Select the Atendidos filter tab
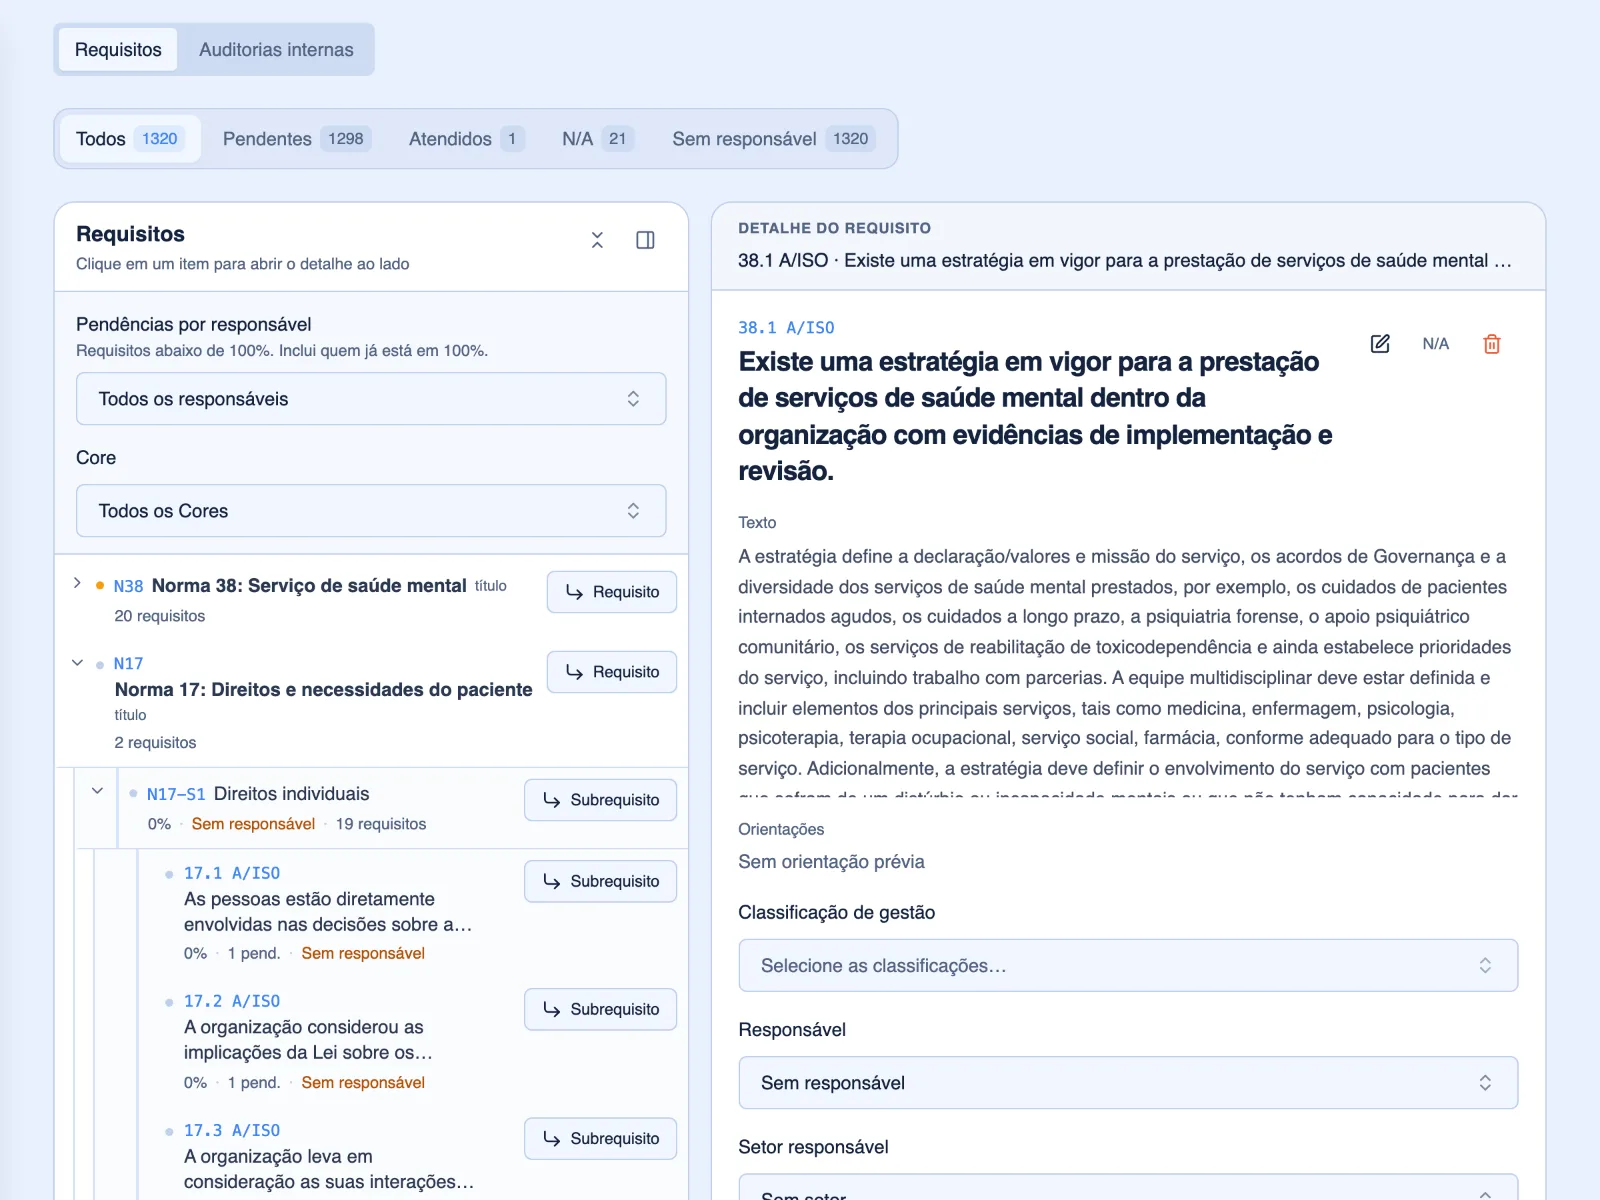Image resolution: width=1600 pixels, height=1200 pixels. coord(466,139)
